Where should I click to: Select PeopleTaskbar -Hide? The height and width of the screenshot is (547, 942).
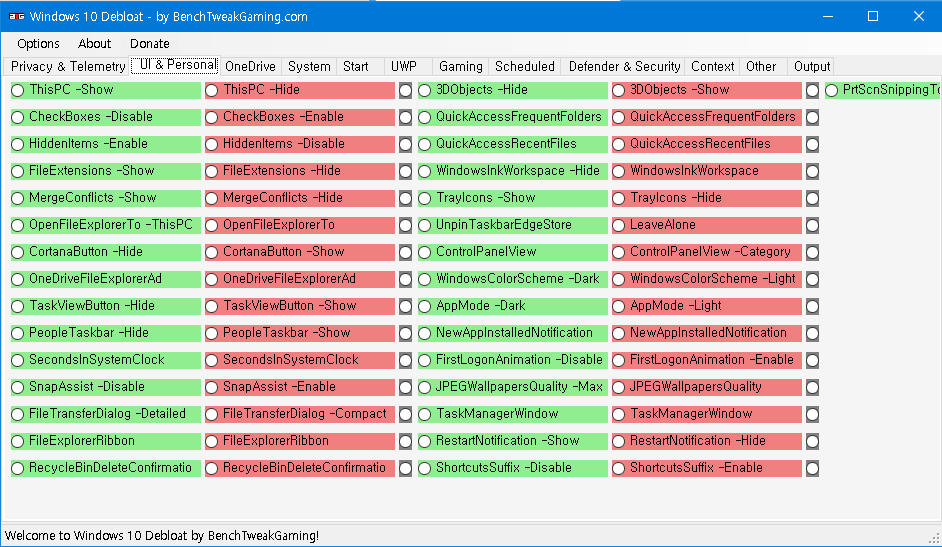(x=106, y=333)
